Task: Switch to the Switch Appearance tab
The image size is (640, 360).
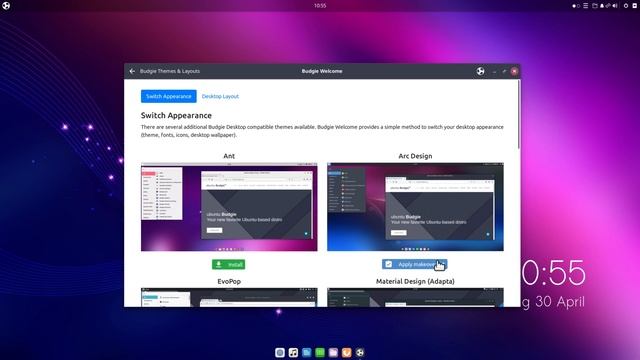Action: 169,96
